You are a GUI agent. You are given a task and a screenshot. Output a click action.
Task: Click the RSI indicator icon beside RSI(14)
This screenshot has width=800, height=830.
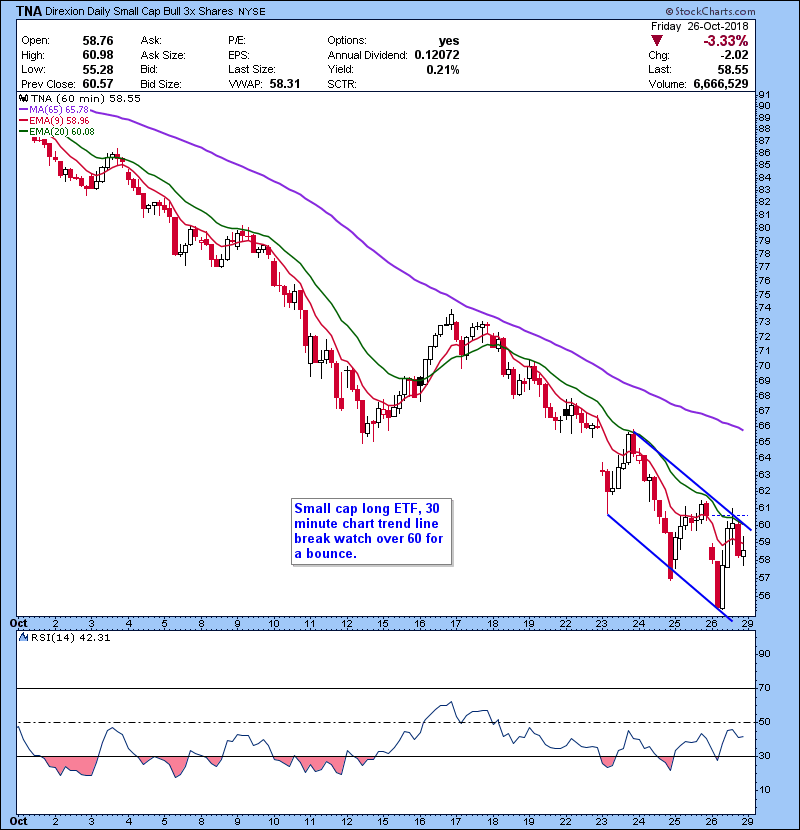point(23,637)
